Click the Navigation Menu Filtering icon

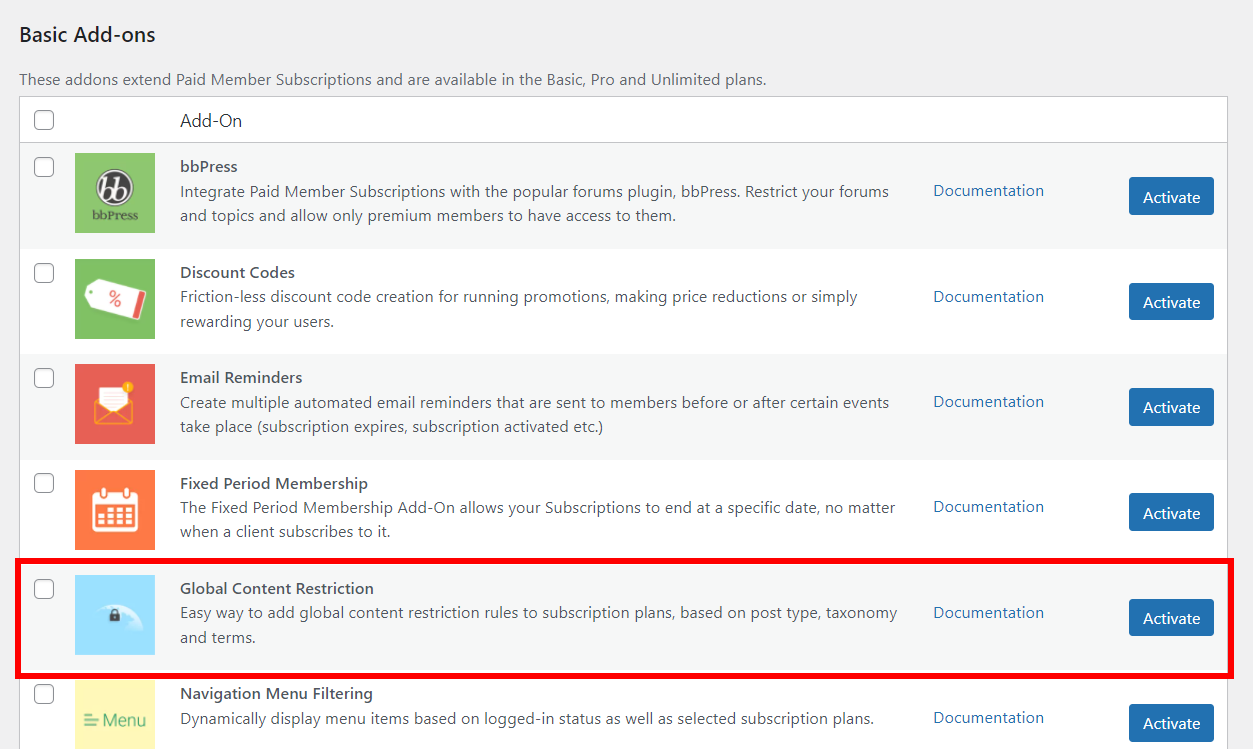pos(115,718)
